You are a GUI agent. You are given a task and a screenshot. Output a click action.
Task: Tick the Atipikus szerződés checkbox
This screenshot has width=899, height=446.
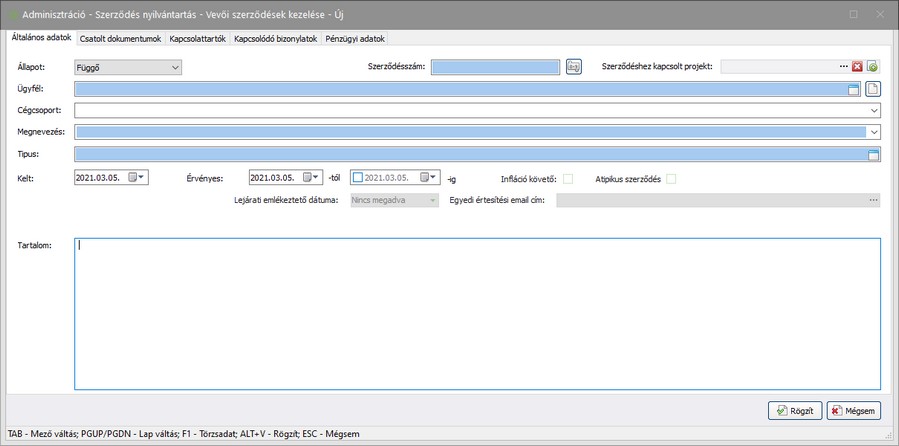[x=672, y=178]
